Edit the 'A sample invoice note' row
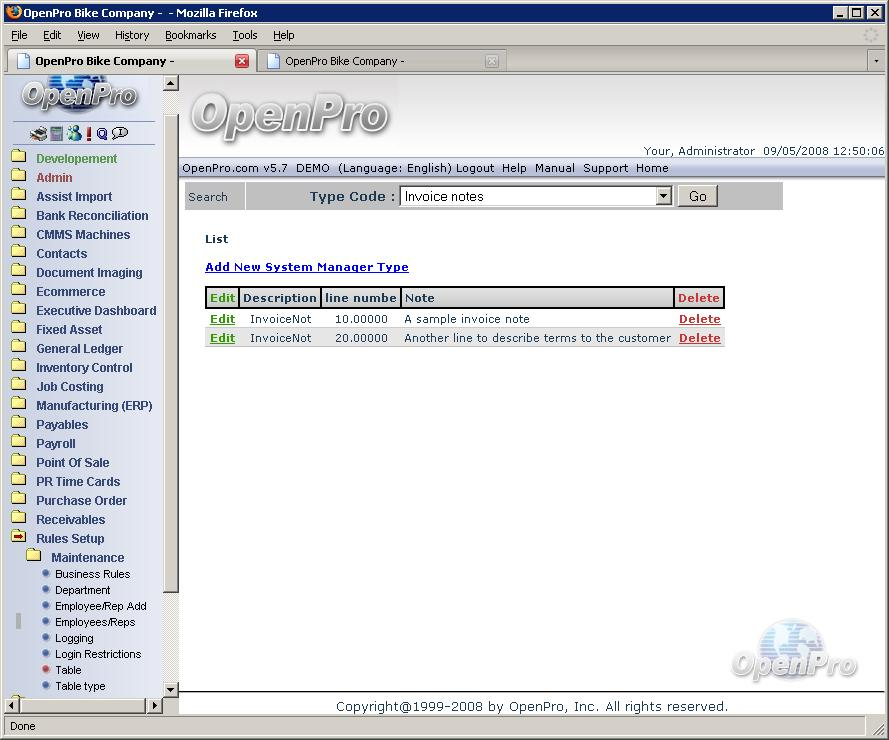 [x=222, y=319]
